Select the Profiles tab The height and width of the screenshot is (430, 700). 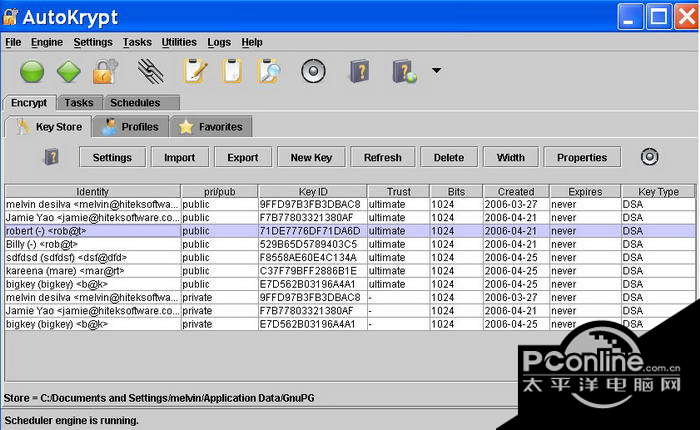click(x=131, y=127)
